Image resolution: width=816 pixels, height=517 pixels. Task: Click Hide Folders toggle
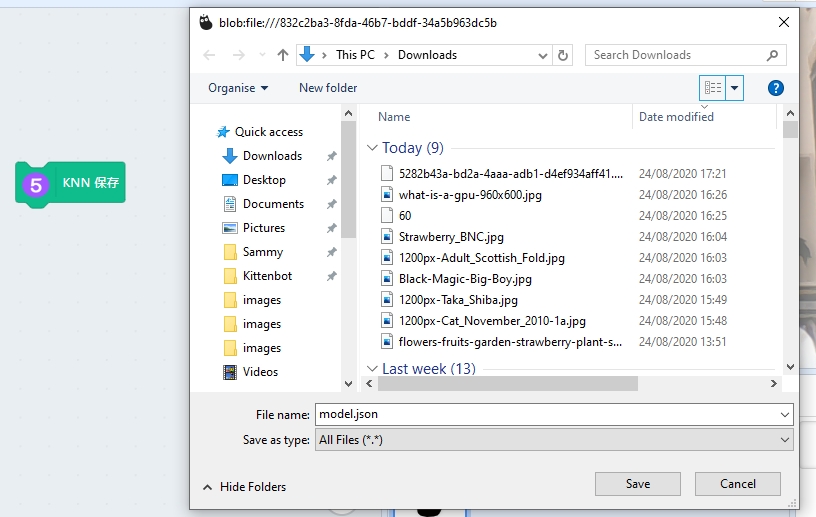tap(244, 487)
